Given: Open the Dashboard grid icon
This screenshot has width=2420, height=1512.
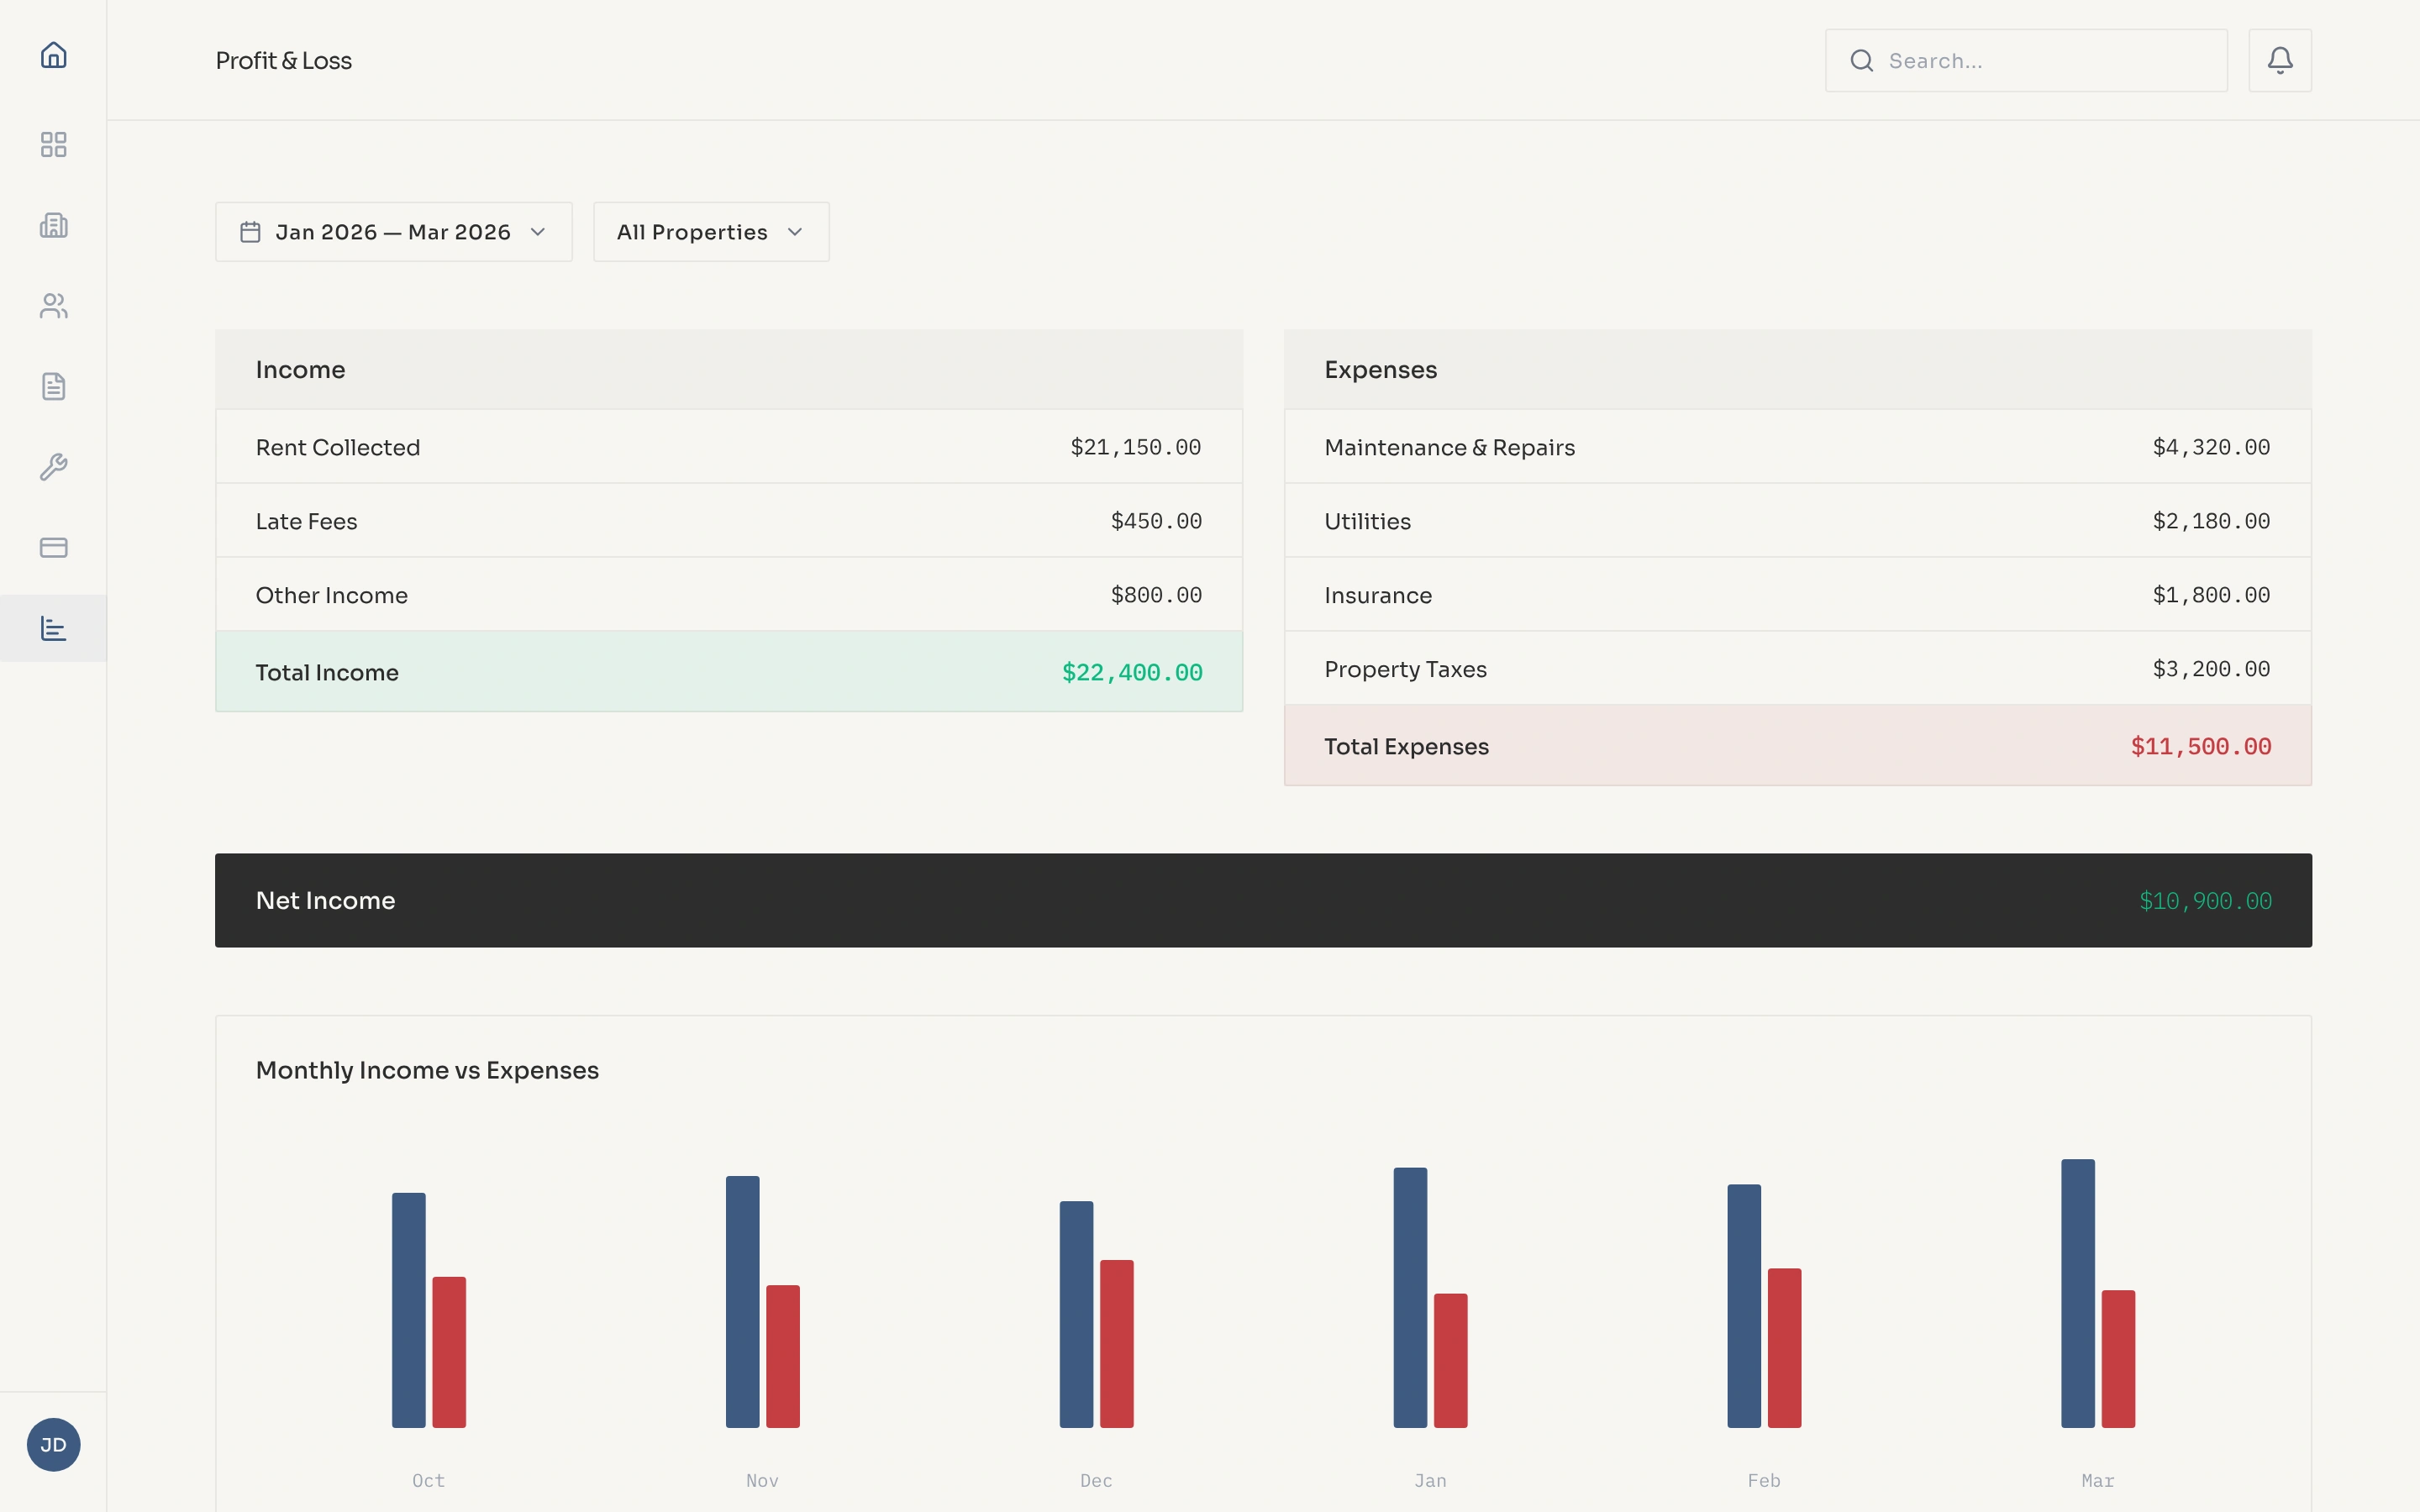Looking at the screenshot, I should 53,145.
